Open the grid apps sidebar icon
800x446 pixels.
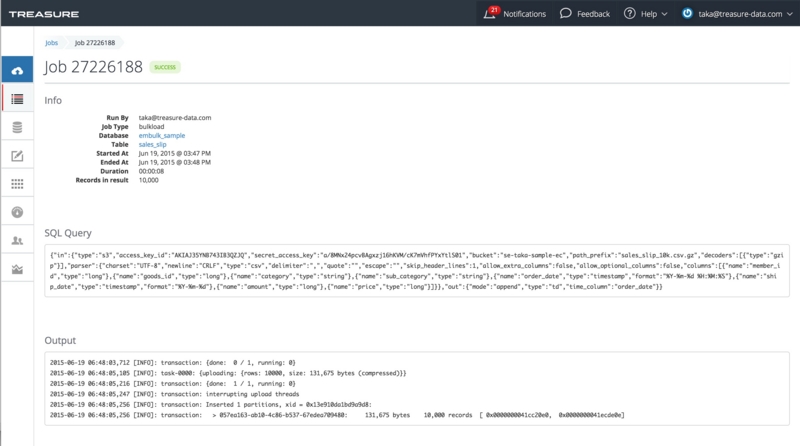point(17,184)
